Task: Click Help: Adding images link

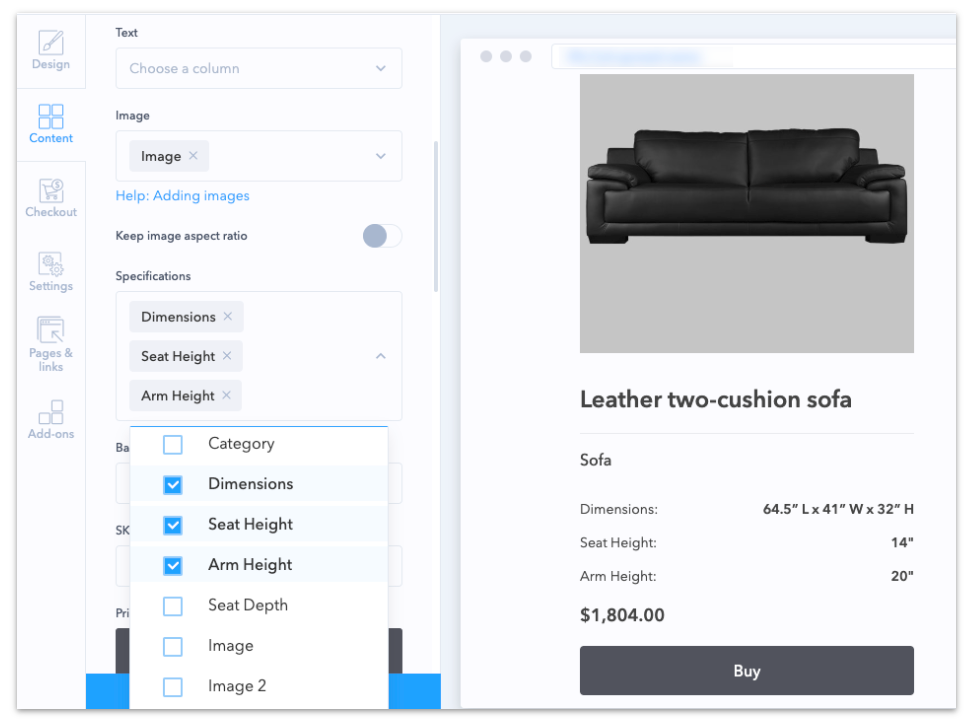Action: coord(182,196)
